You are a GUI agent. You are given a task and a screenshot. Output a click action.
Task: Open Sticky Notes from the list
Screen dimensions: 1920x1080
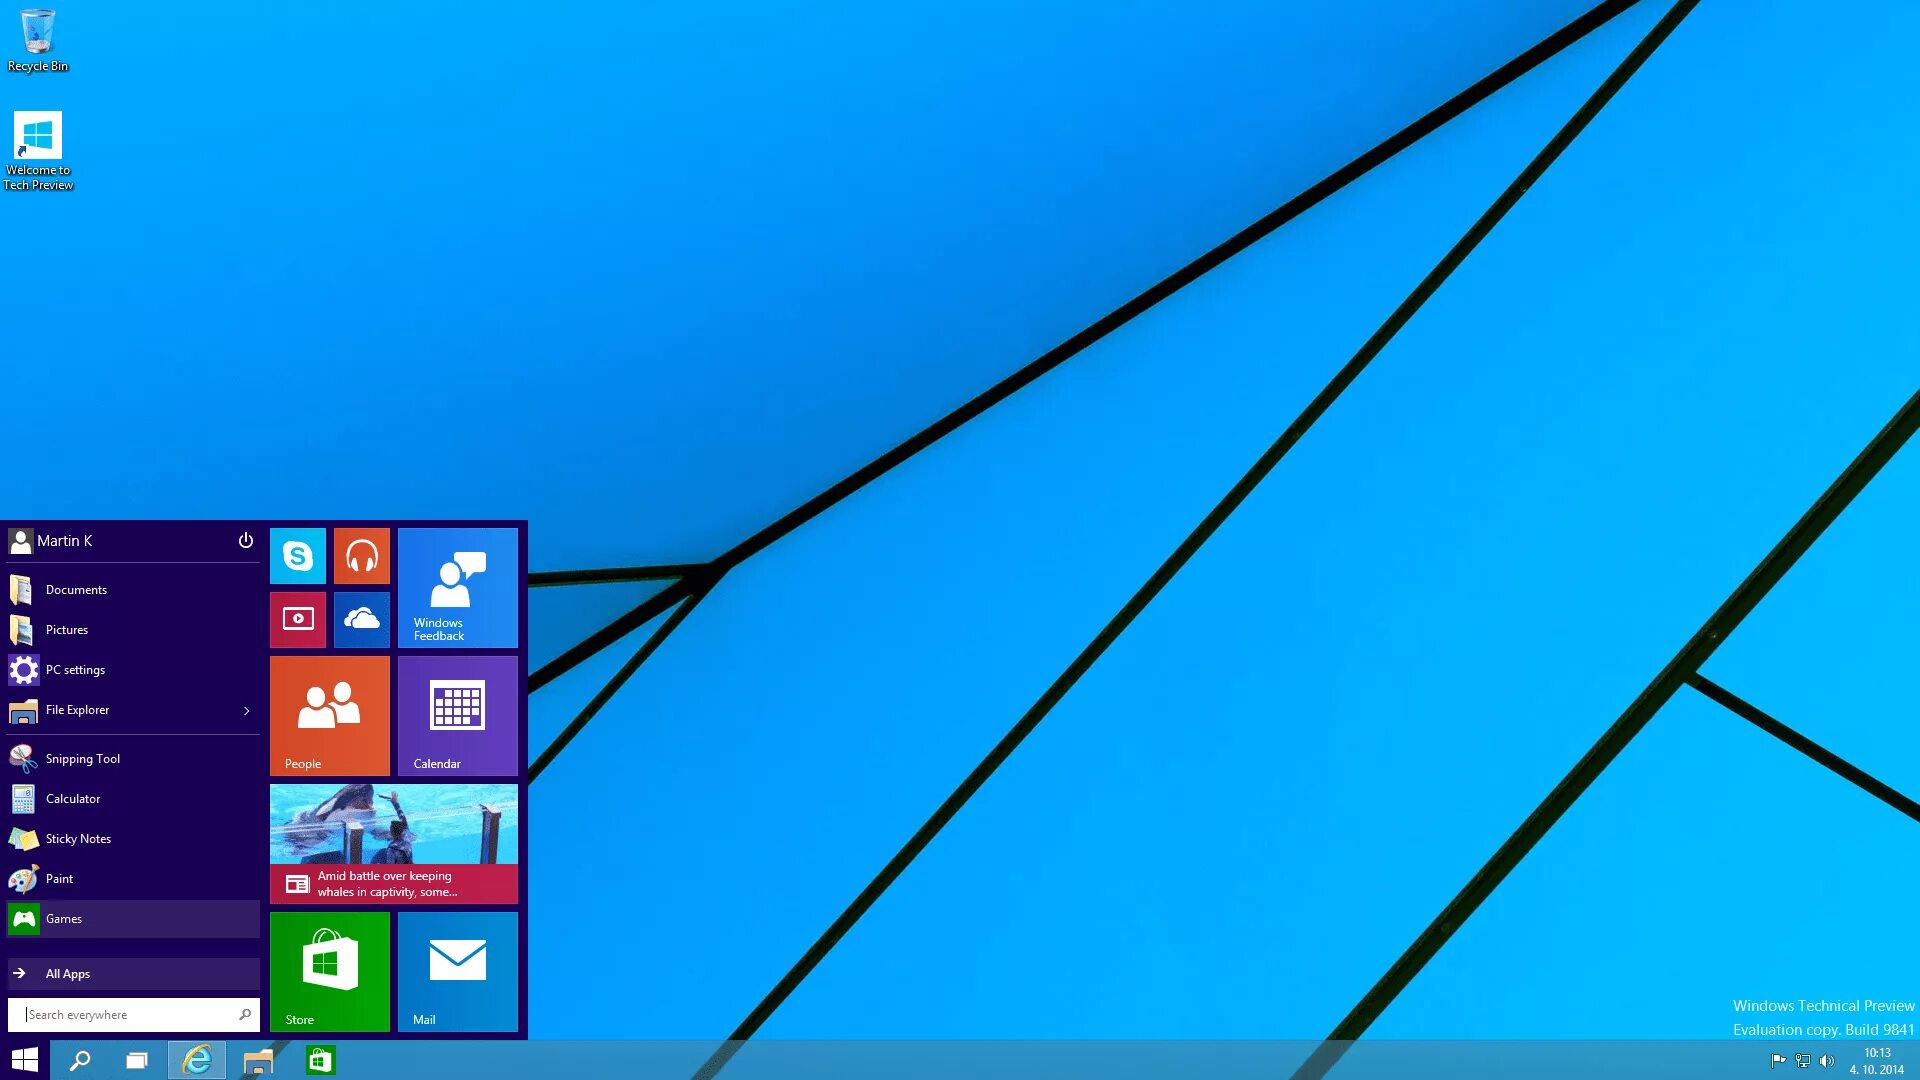78,839
